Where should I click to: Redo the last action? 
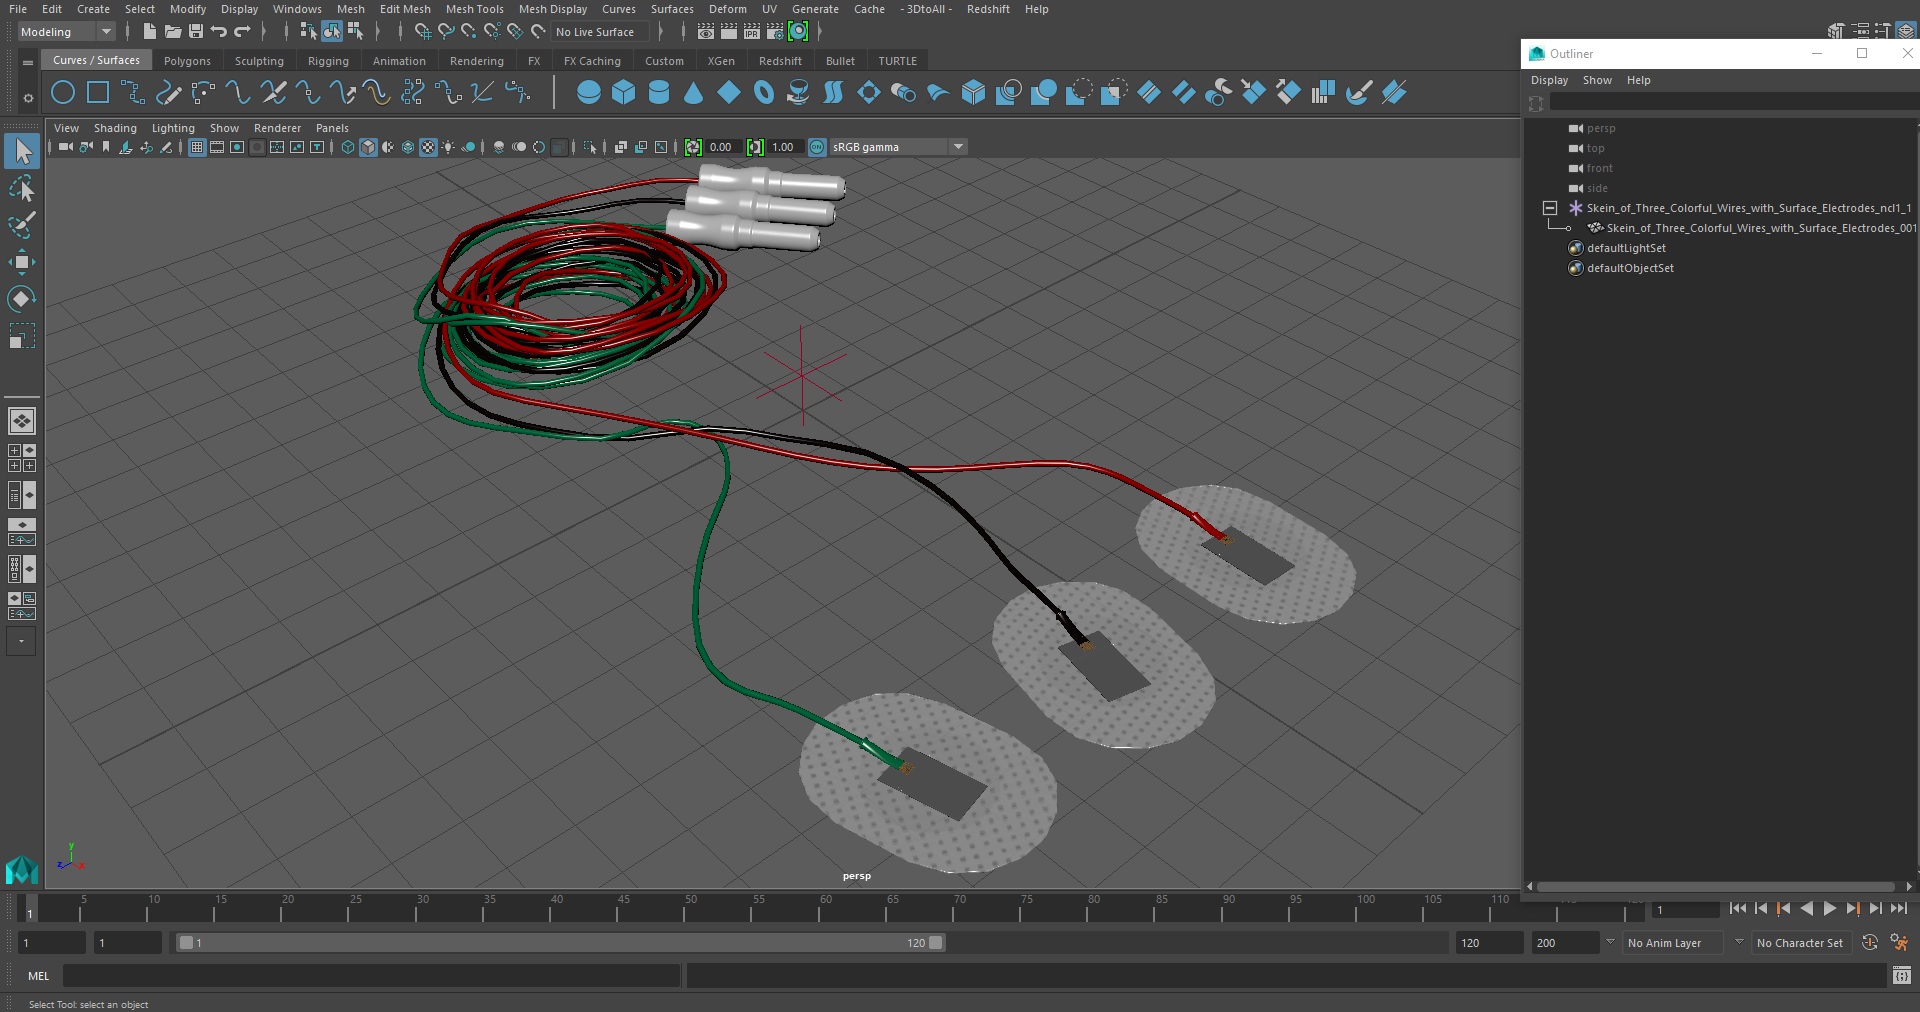click(242, 32)
